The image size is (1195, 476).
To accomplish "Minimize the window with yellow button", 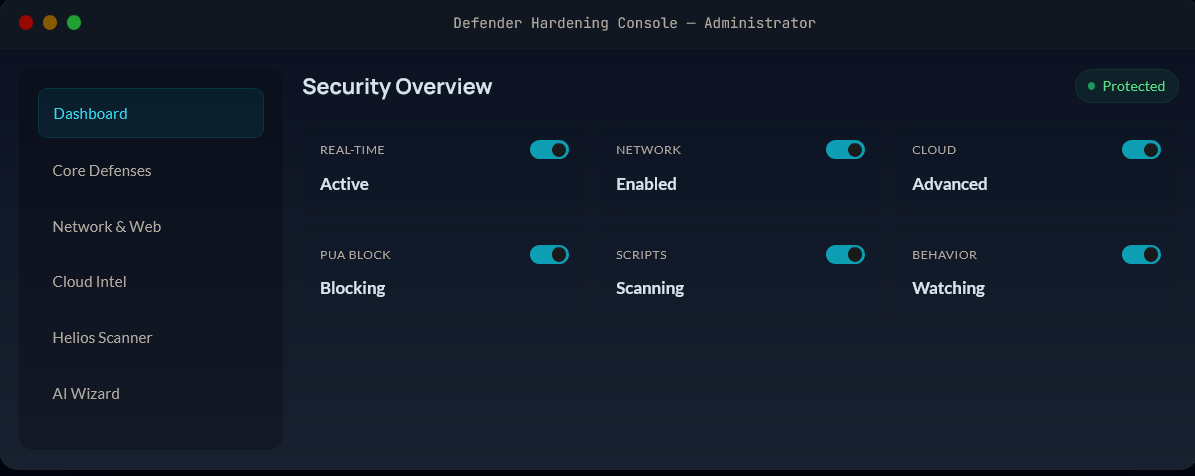I will pos(50,22).
